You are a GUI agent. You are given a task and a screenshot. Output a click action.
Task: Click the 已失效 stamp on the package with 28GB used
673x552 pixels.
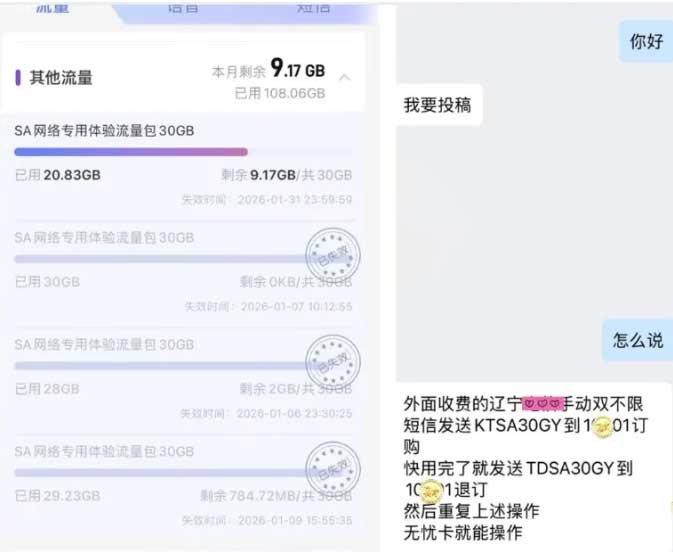click(x=333, y=362)
